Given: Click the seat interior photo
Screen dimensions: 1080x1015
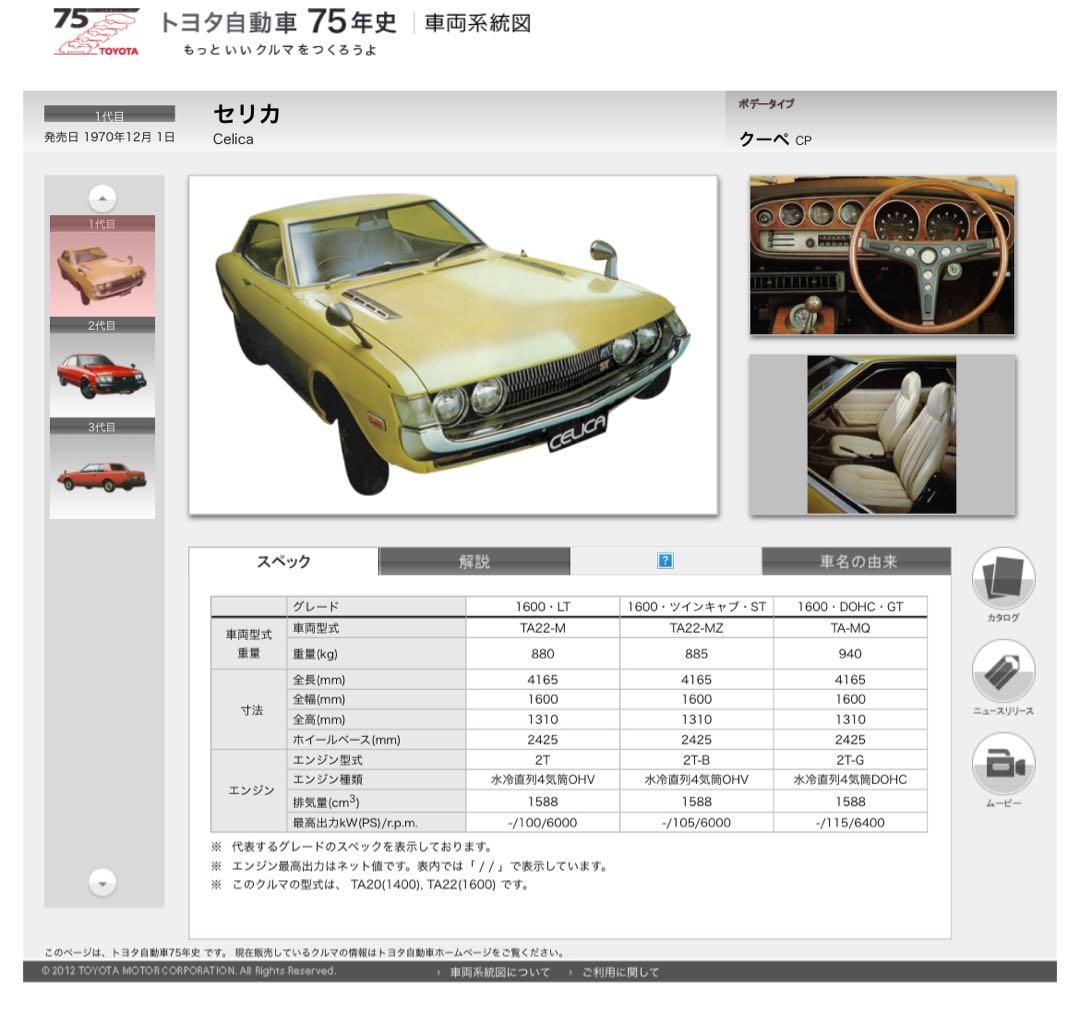Looking at the screenshot, I should (880, 435).
